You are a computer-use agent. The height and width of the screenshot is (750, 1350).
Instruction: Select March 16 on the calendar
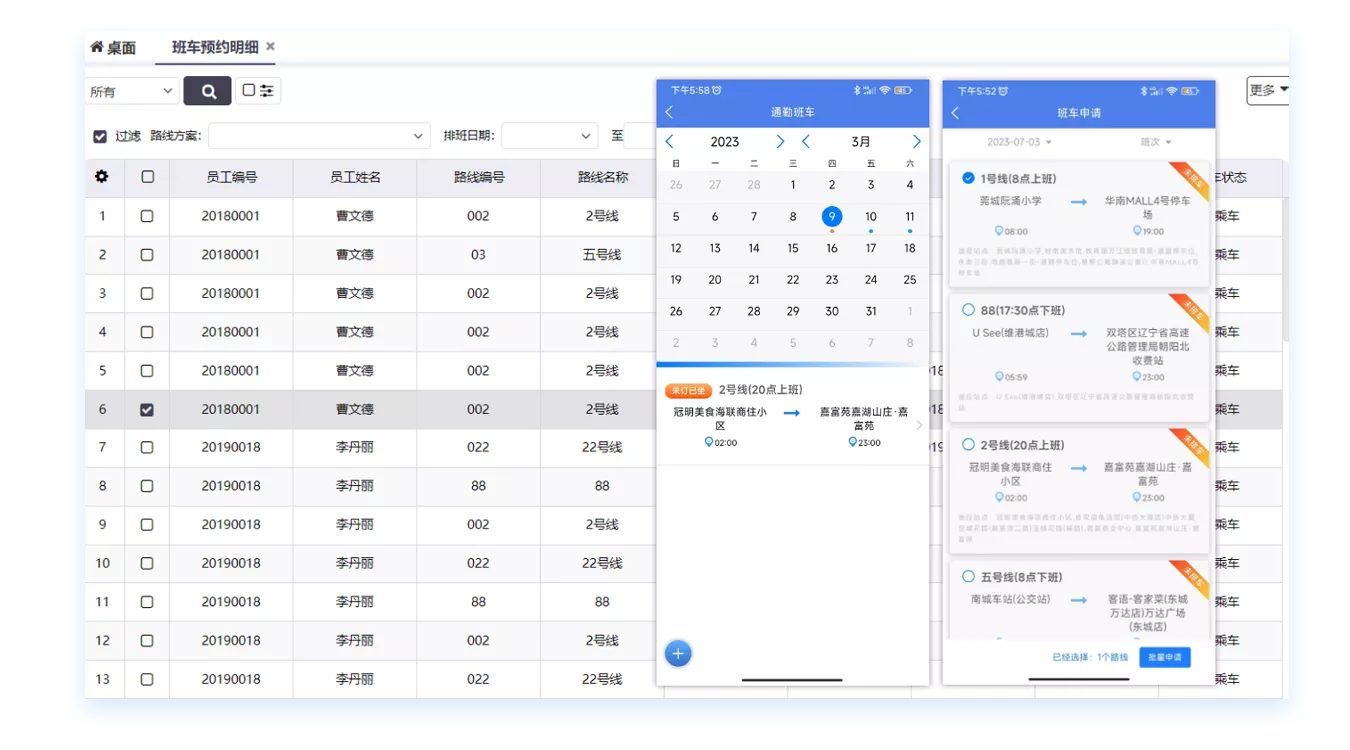click(x=832, y=248)
